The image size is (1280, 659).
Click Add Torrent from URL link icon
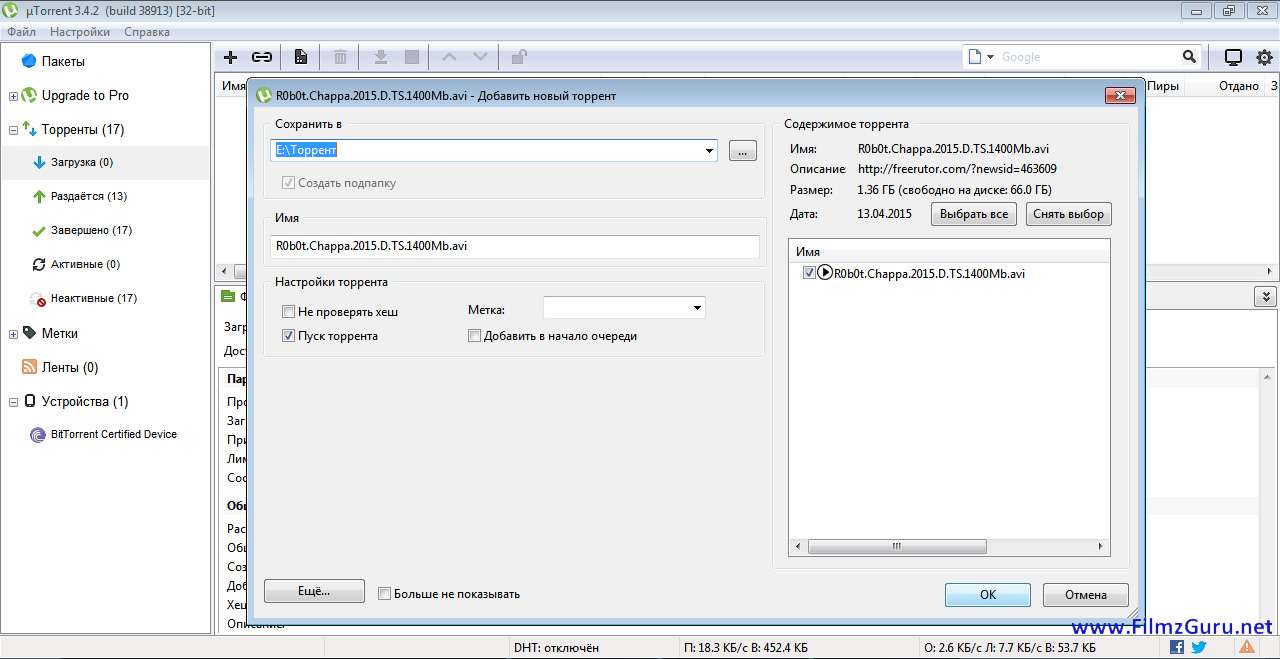click(x=262, y=57)
